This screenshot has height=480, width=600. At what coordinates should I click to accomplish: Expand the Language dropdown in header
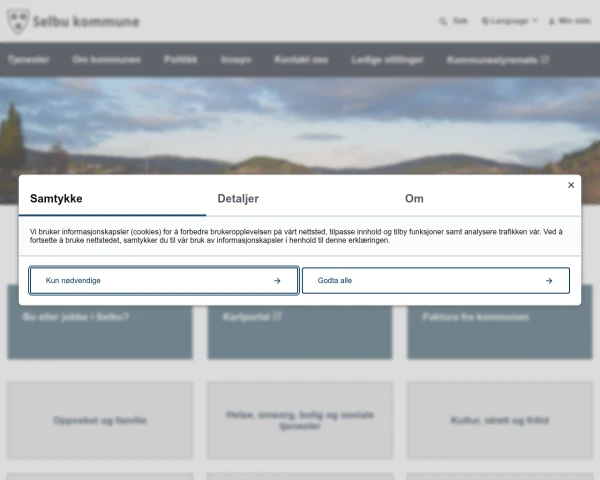click(x=509, y=21)
